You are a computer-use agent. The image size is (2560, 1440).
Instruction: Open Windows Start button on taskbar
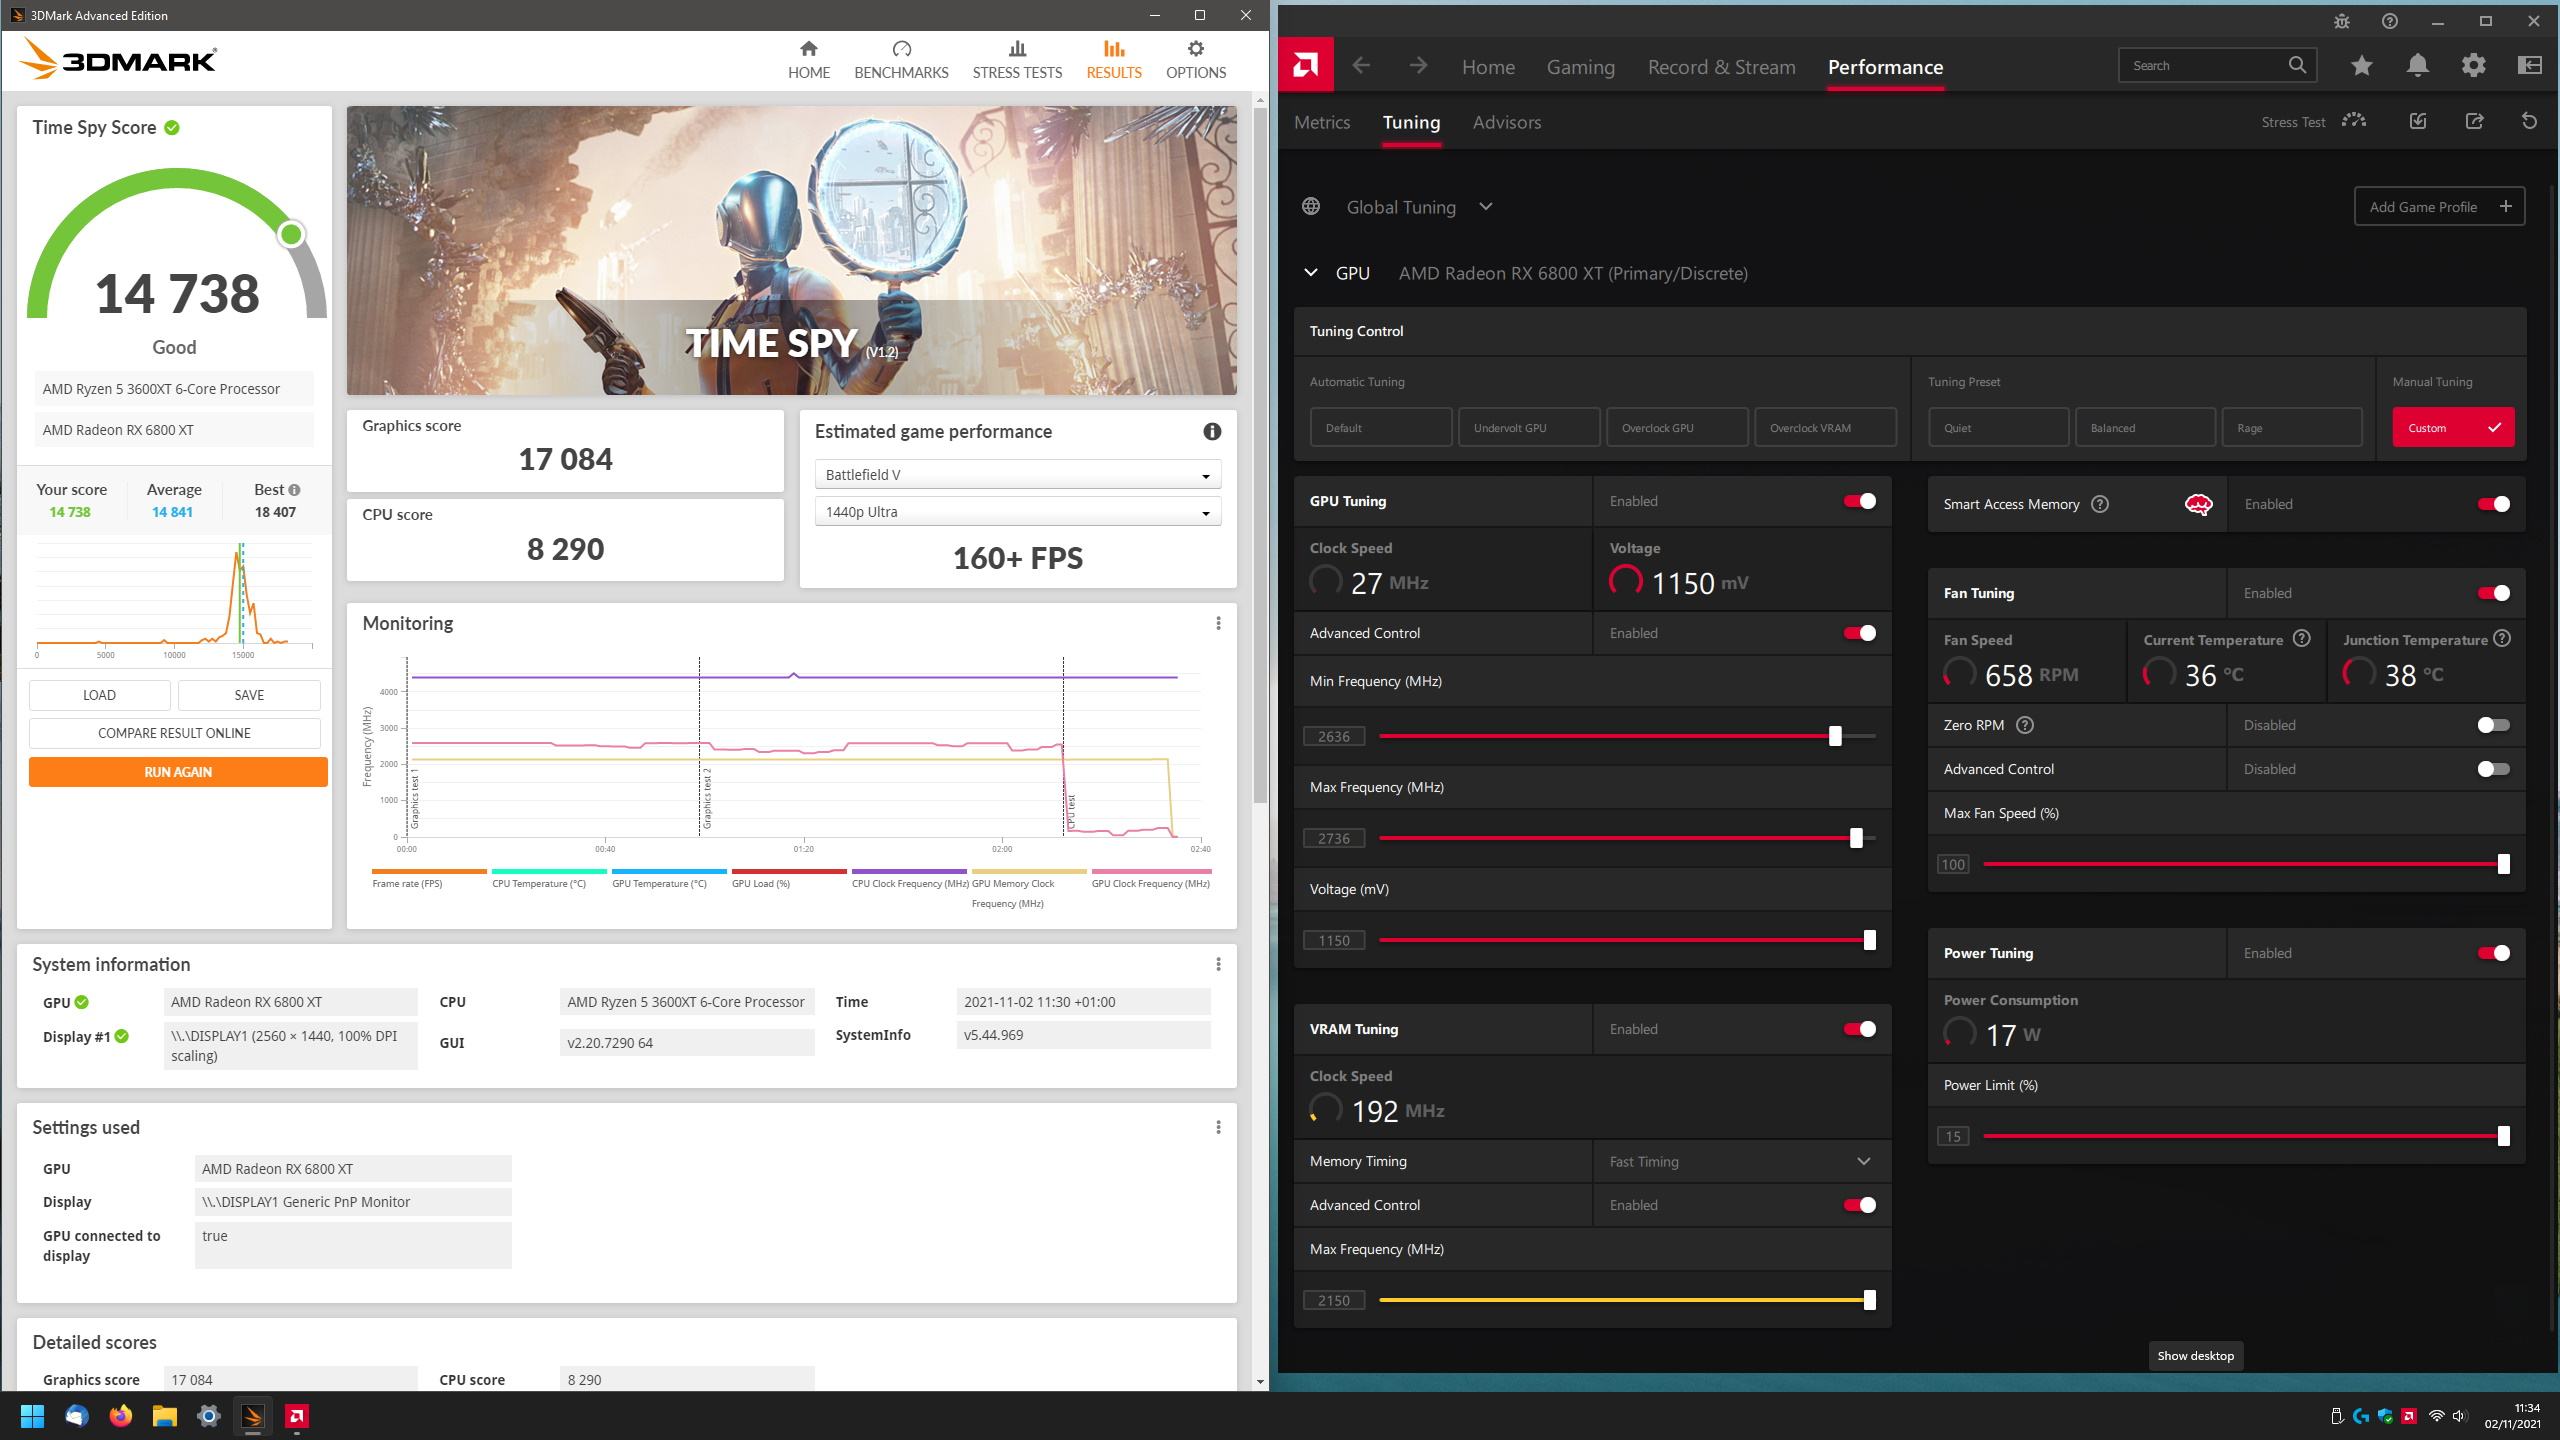pyautogui.click(x=32, y=1416)
